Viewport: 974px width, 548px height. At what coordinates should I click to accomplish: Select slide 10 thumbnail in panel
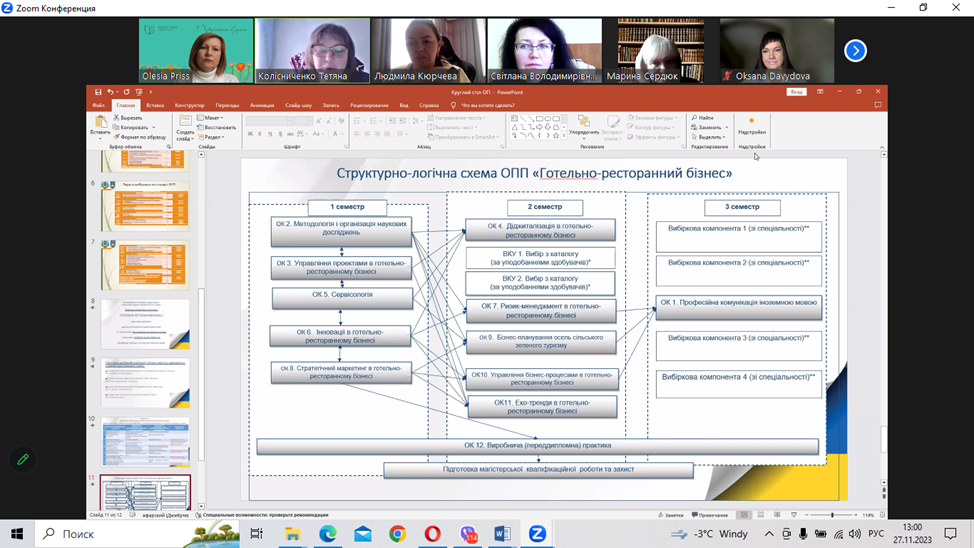coord(145,441)
